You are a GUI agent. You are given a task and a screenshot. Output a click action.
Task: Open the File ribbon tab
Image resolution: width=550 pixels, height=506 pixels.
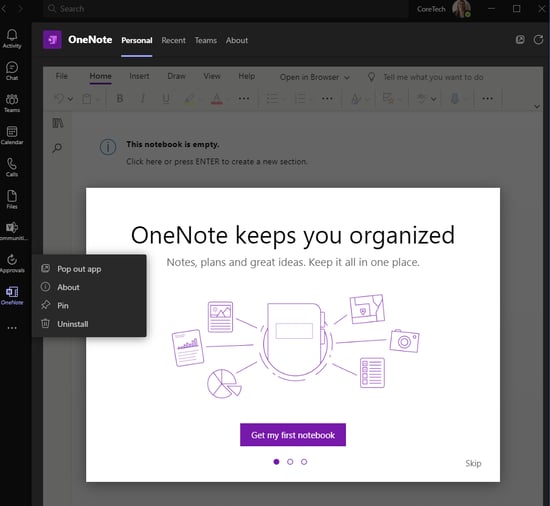(x=62, y=76)
